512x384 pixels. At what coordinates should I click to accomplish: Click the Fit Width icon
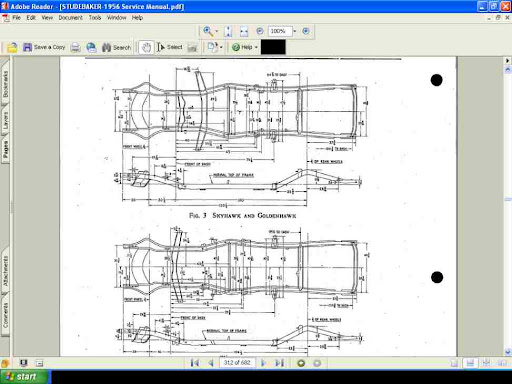click(x=244, y=31)
